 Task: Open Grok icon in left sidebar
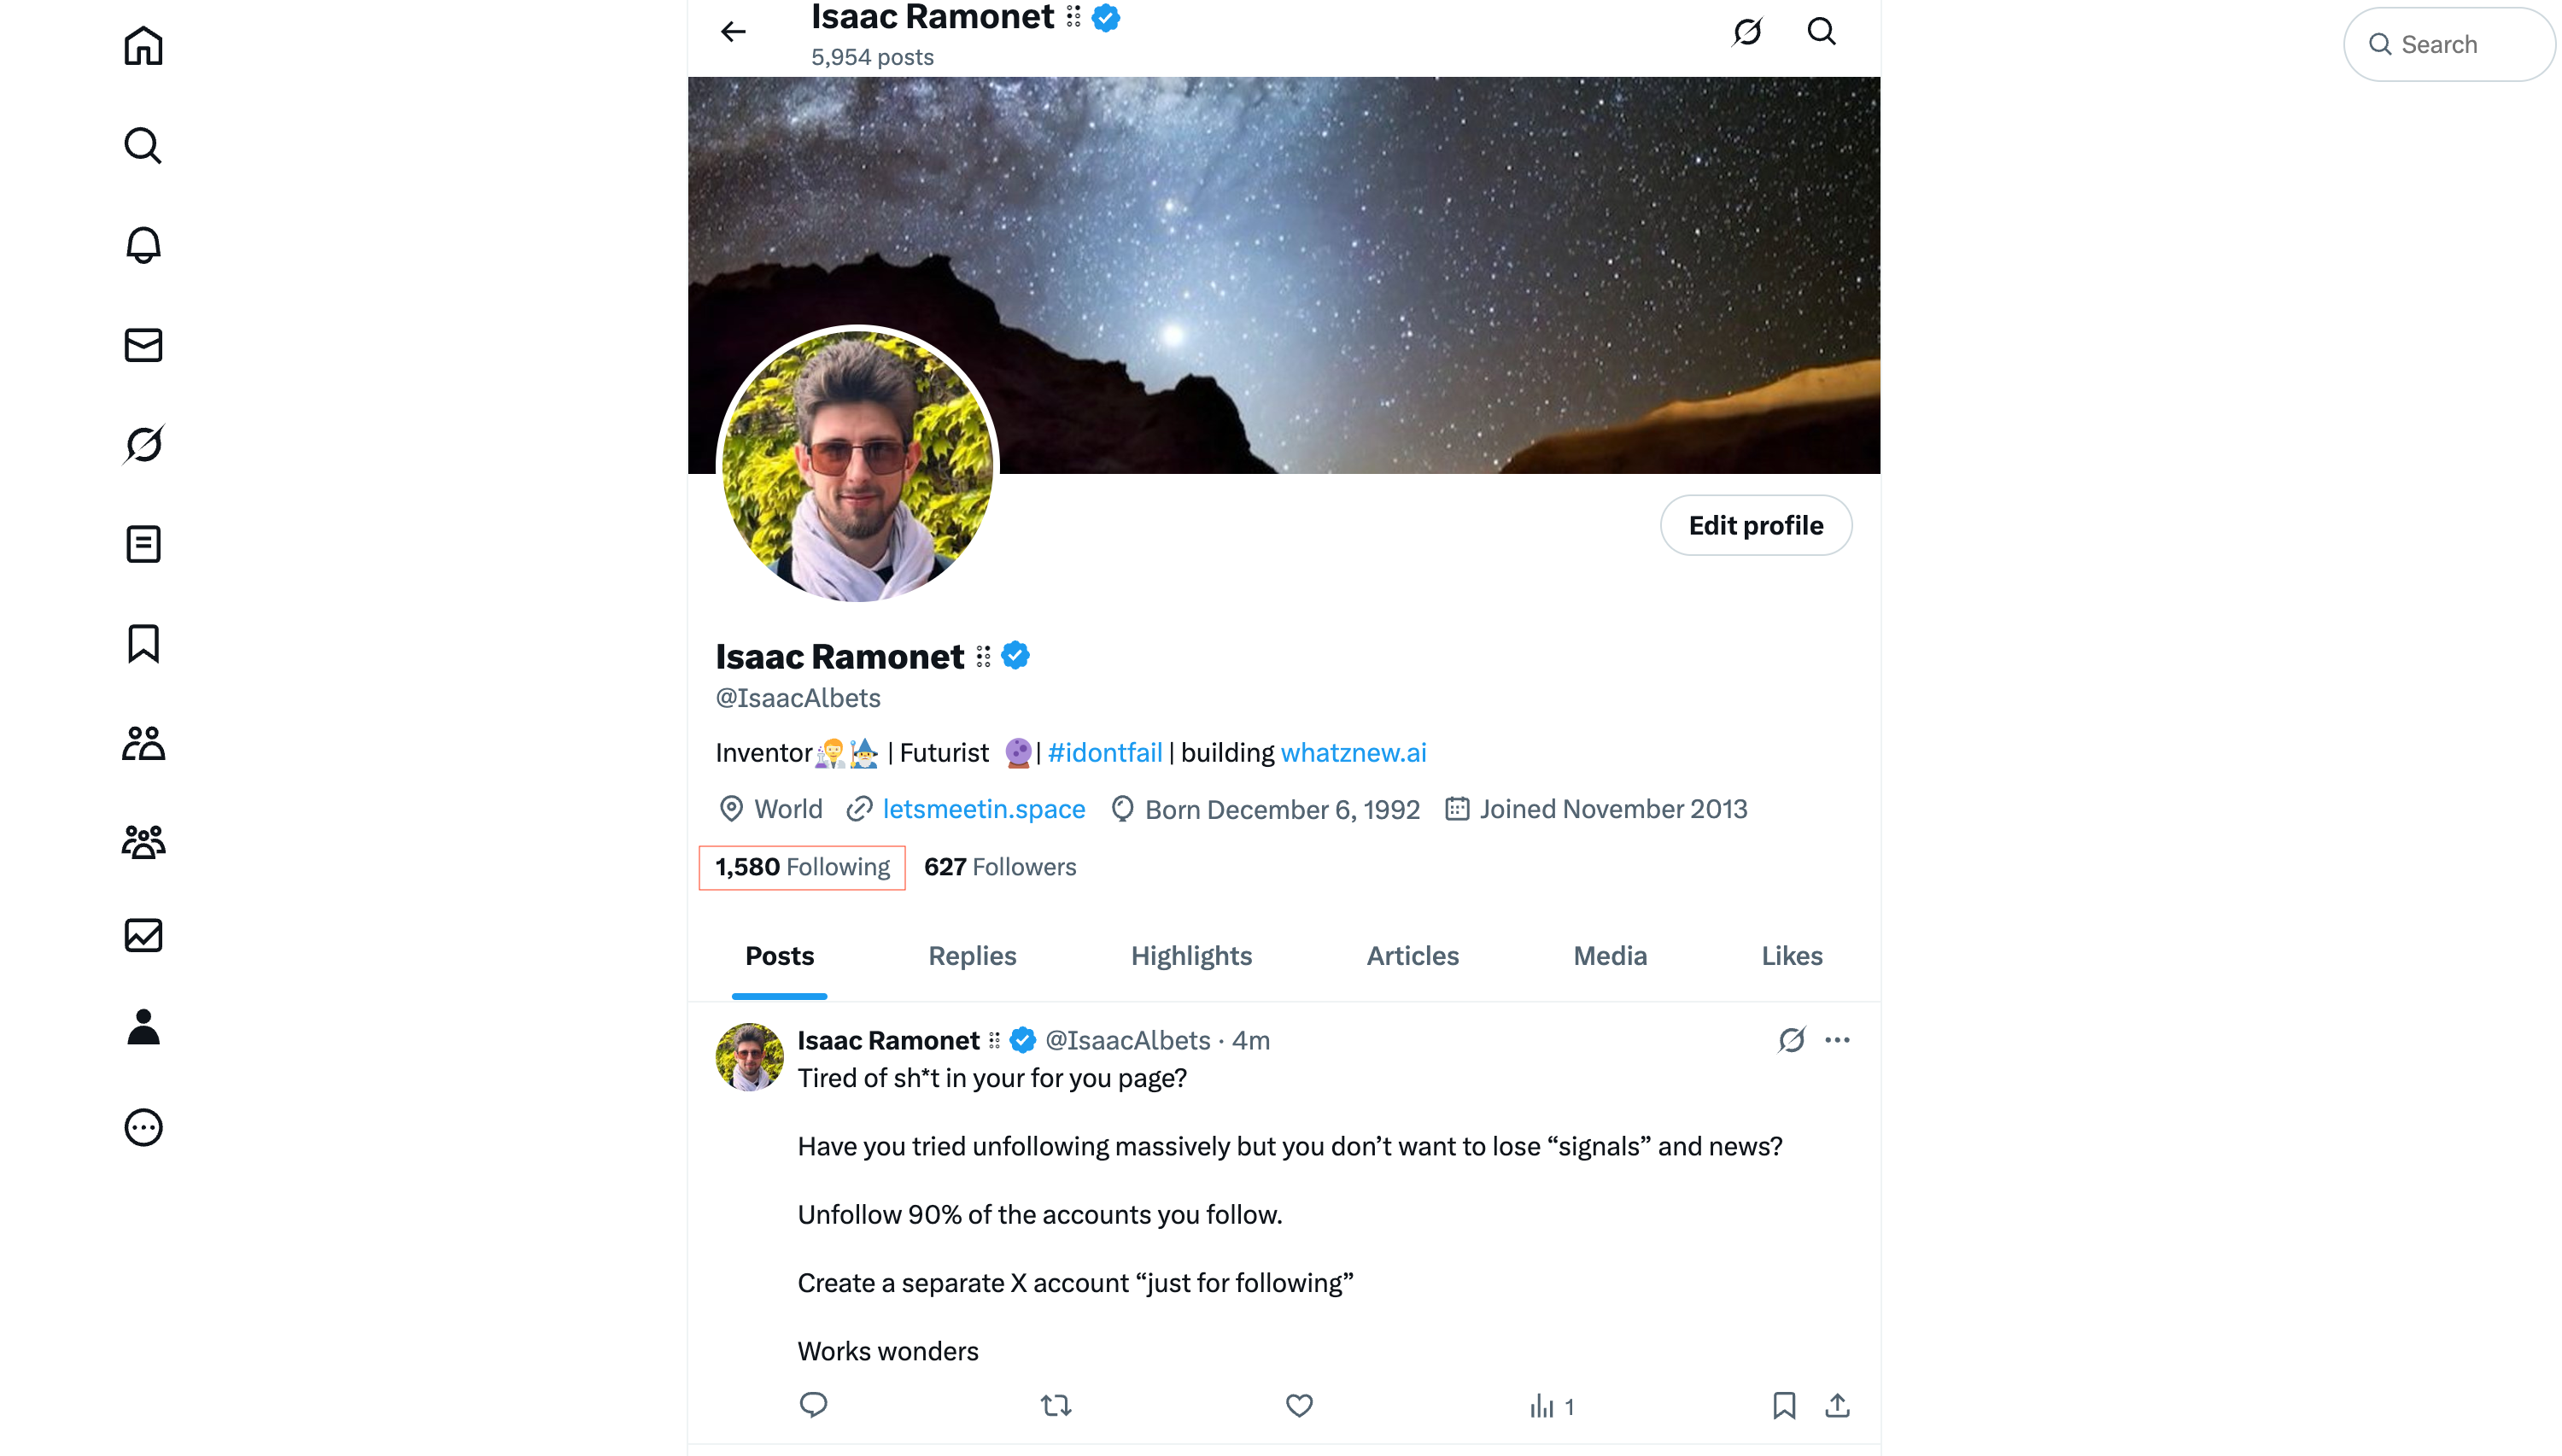tap(143, 444)
